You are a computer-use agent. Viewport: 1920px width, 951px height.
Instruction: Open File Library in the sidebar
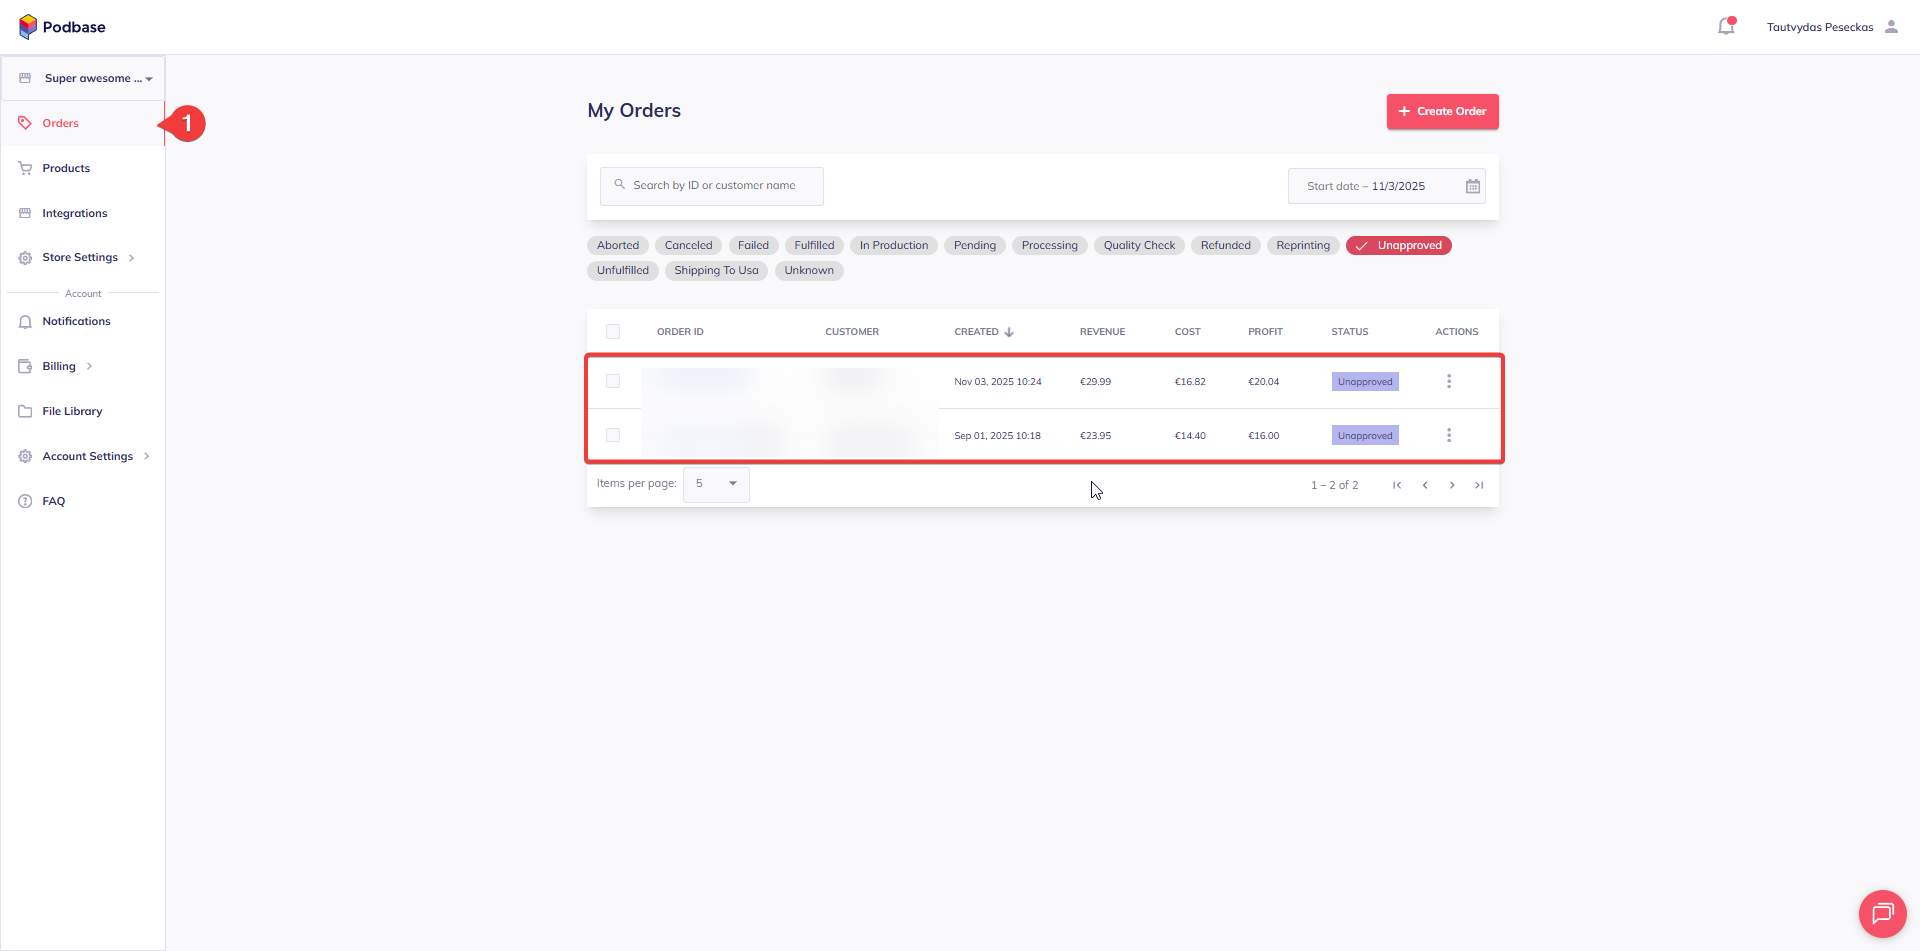click(72, 411)
